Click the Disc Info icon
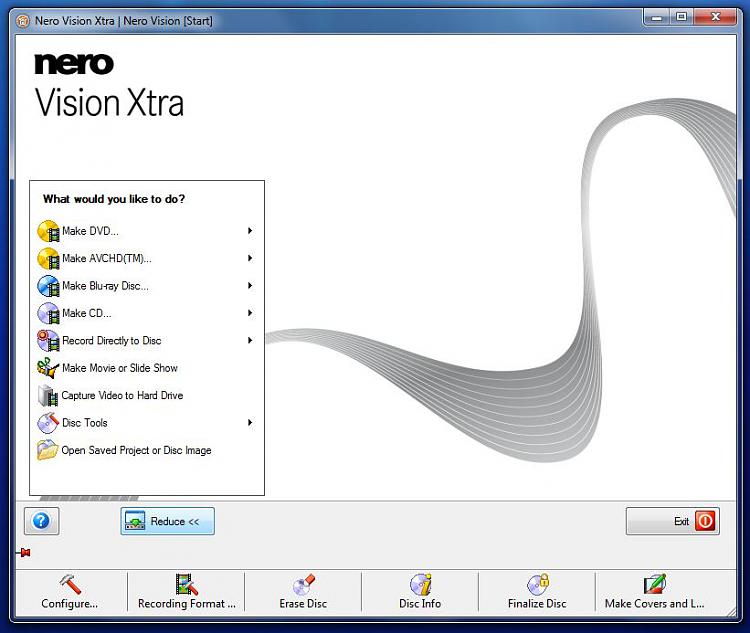 pyautogui.click(x=420, y=584)
